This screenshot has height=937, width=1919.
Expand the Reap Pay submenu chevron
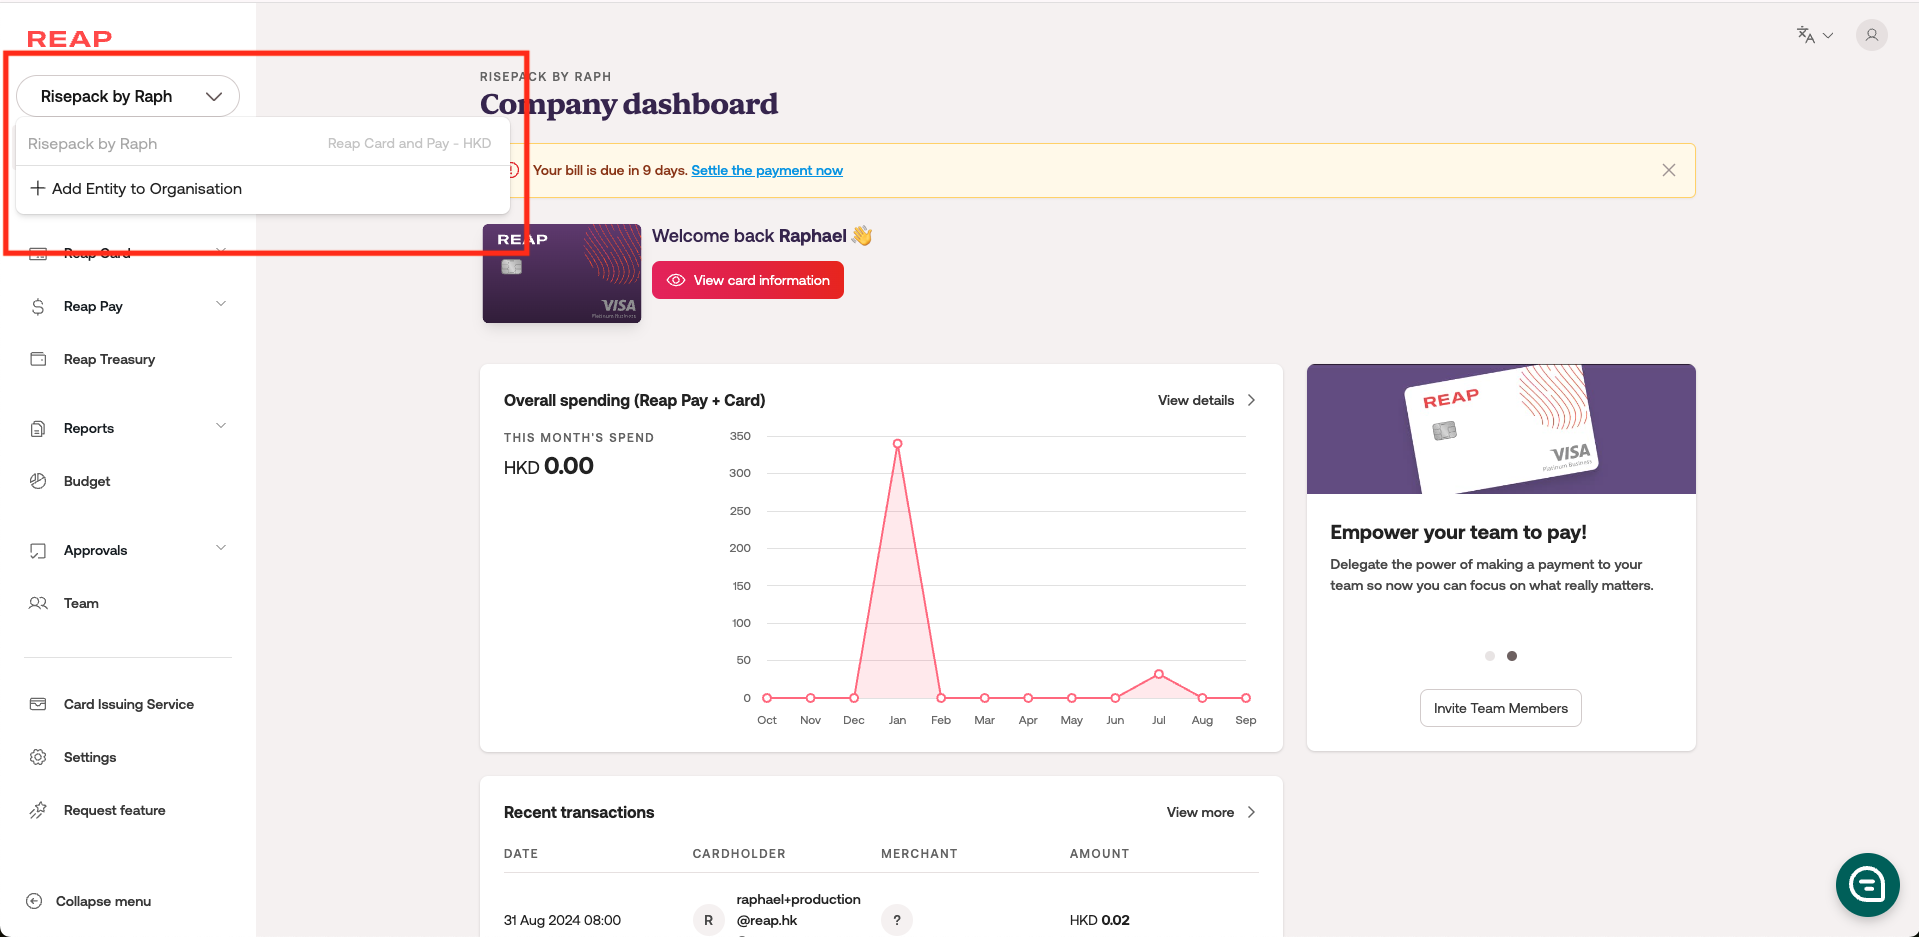pos(221,304)
